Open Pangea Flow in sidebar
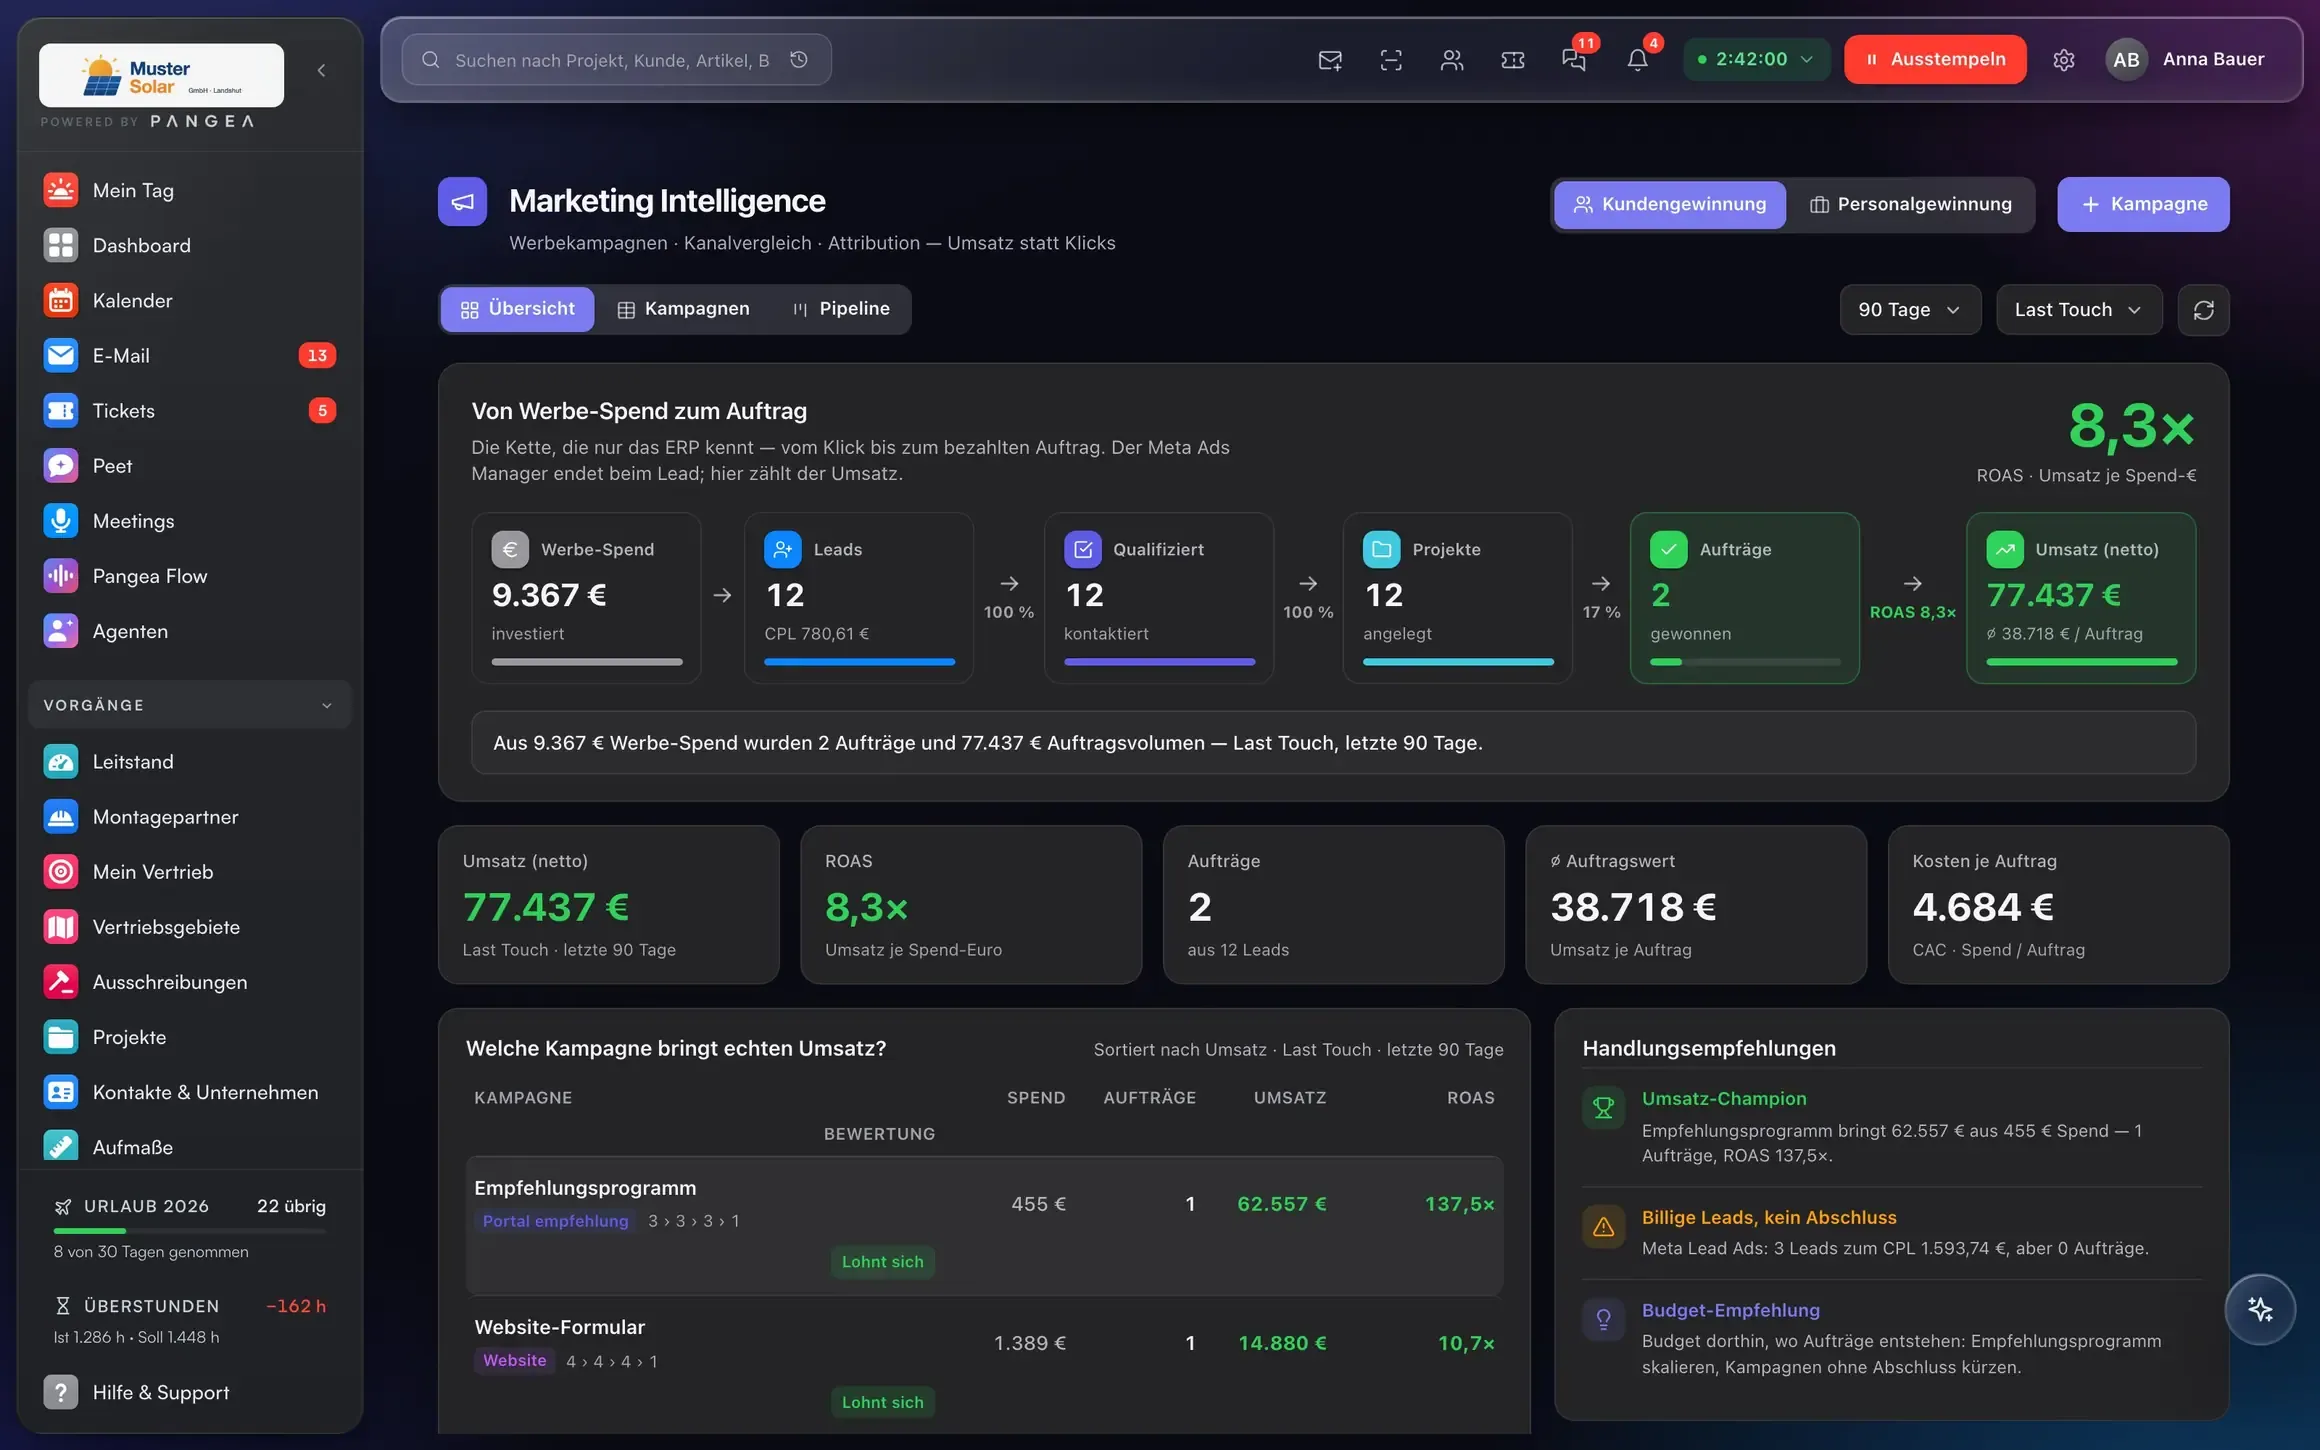 click(x=189, y=576)
